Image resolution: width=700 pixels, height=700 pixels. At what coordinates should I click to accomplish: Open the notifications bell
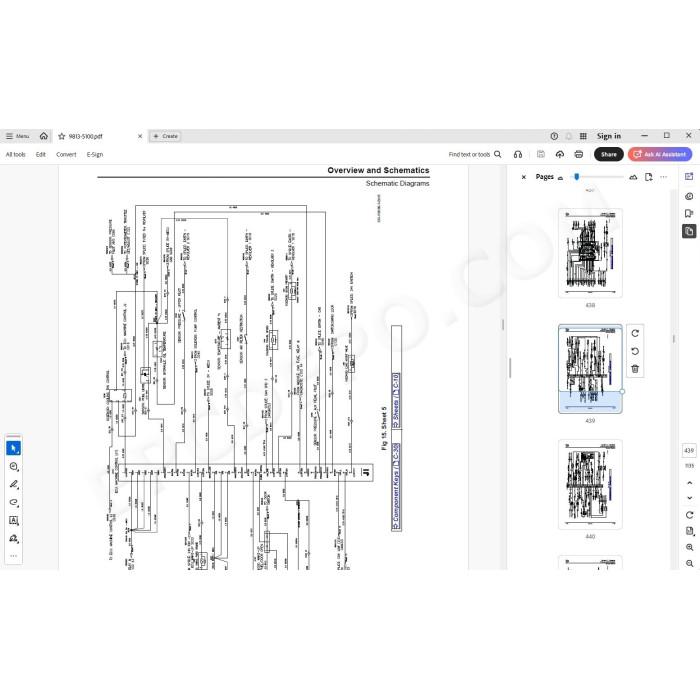pyautogui.click(x=569, y=136)
